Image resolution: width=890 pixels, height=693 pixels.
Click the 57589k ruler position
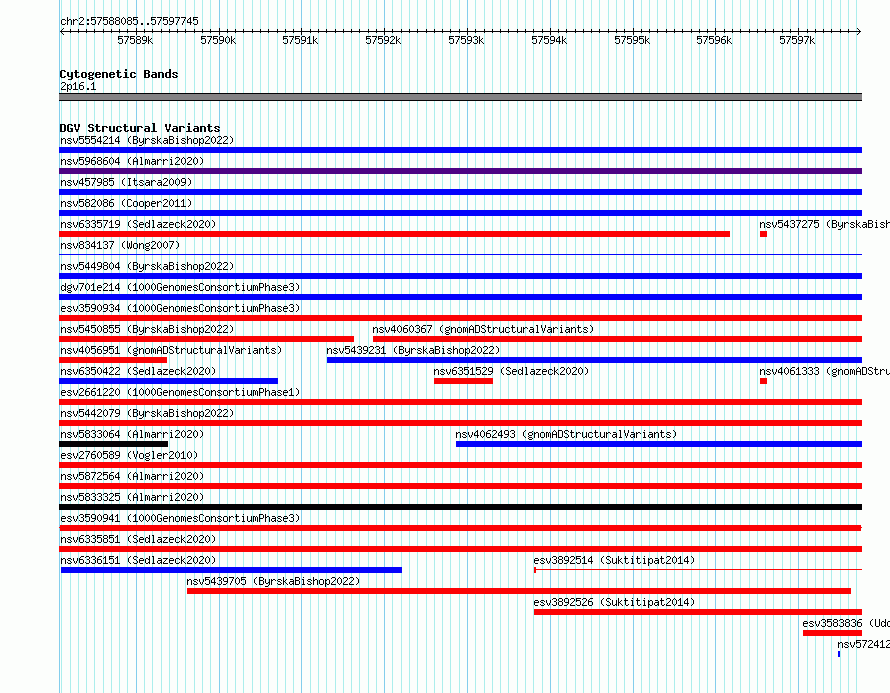(135, 40)
